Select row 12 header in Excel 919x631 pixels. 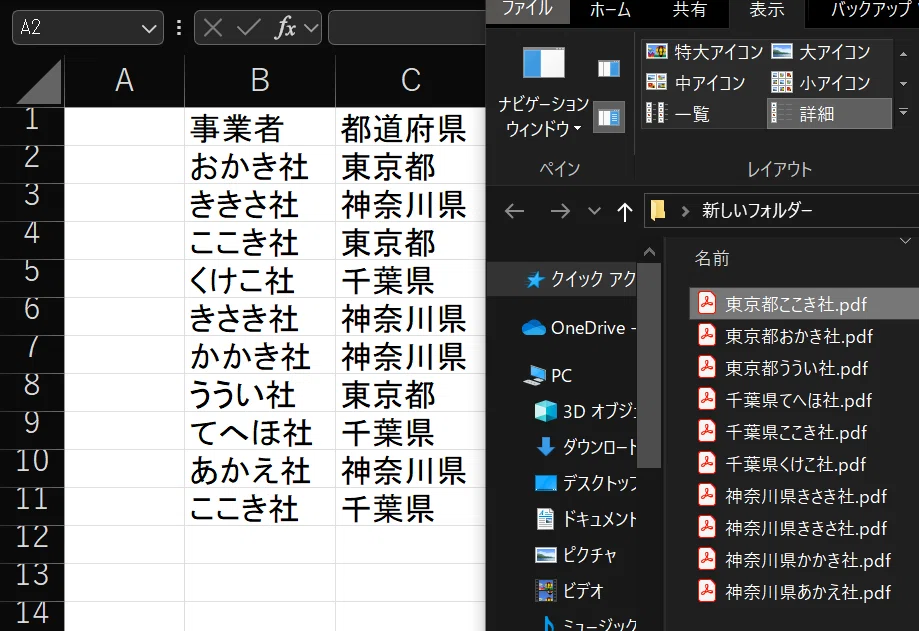[x=32, y=545]
